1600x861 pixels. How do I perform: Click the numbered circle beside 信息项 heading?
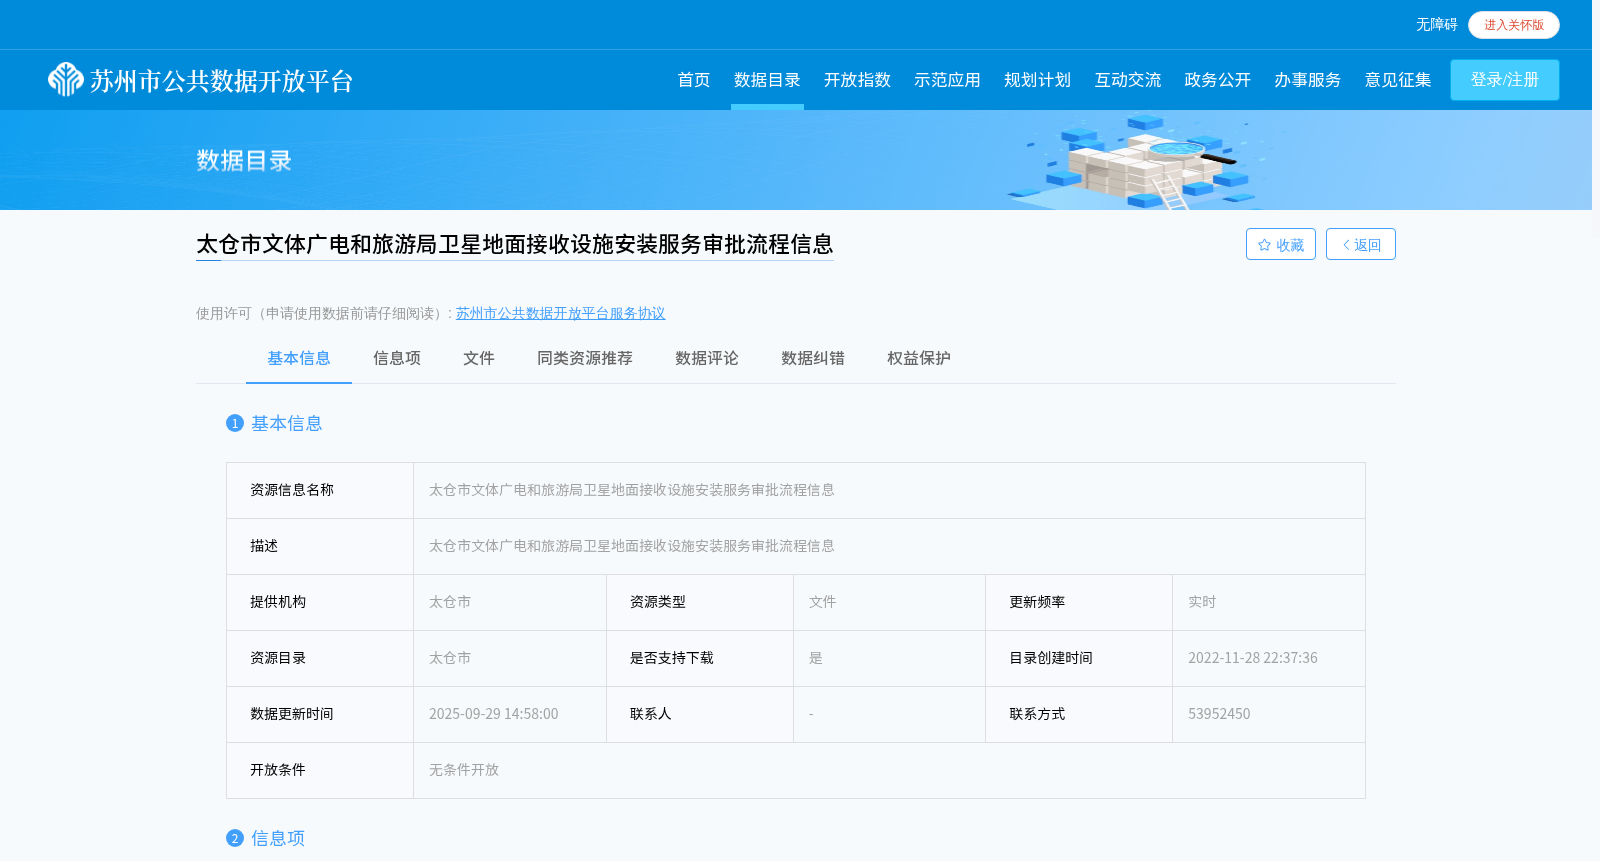[x=235, y=838]
